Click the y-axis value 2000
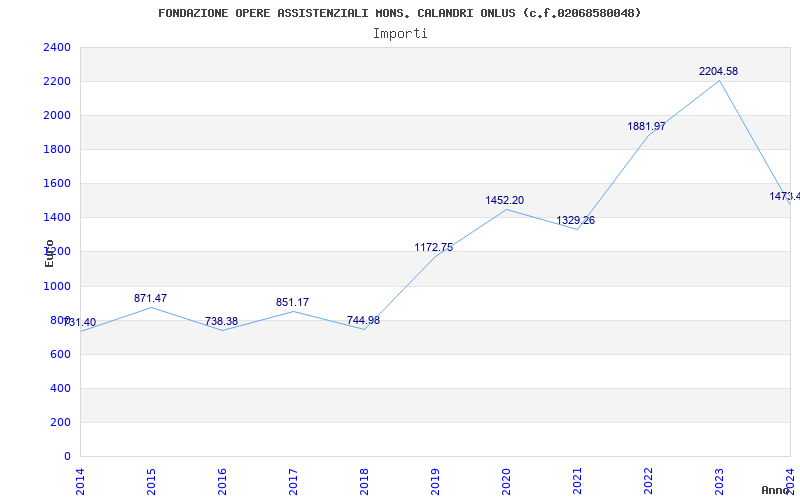 (57, 115)
